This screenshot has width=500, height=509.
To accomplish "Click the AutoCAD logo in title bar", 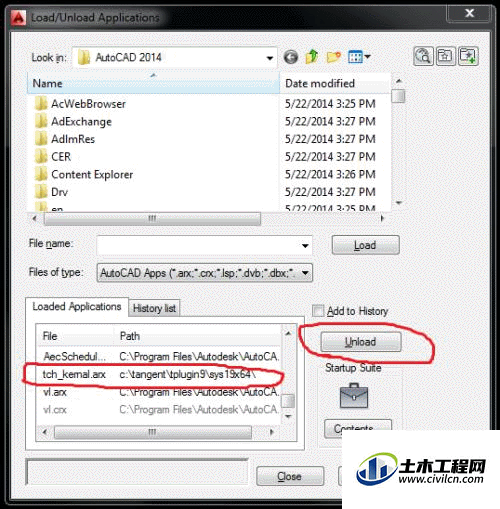I will pyautogui.click(x=18, y=17).
